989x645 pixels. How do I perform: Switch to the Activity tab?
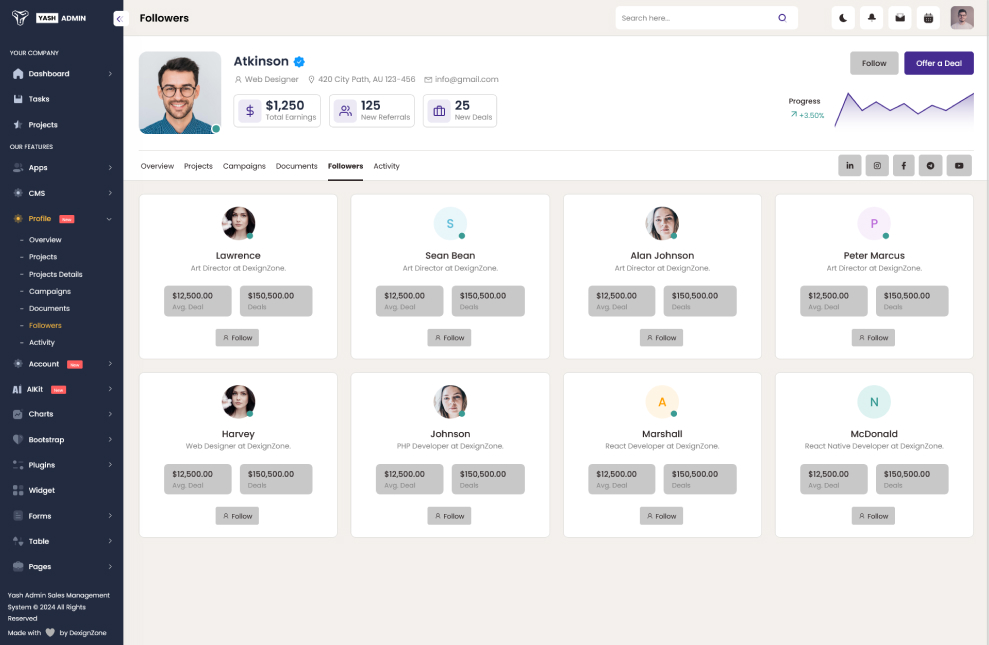point(387,166)
